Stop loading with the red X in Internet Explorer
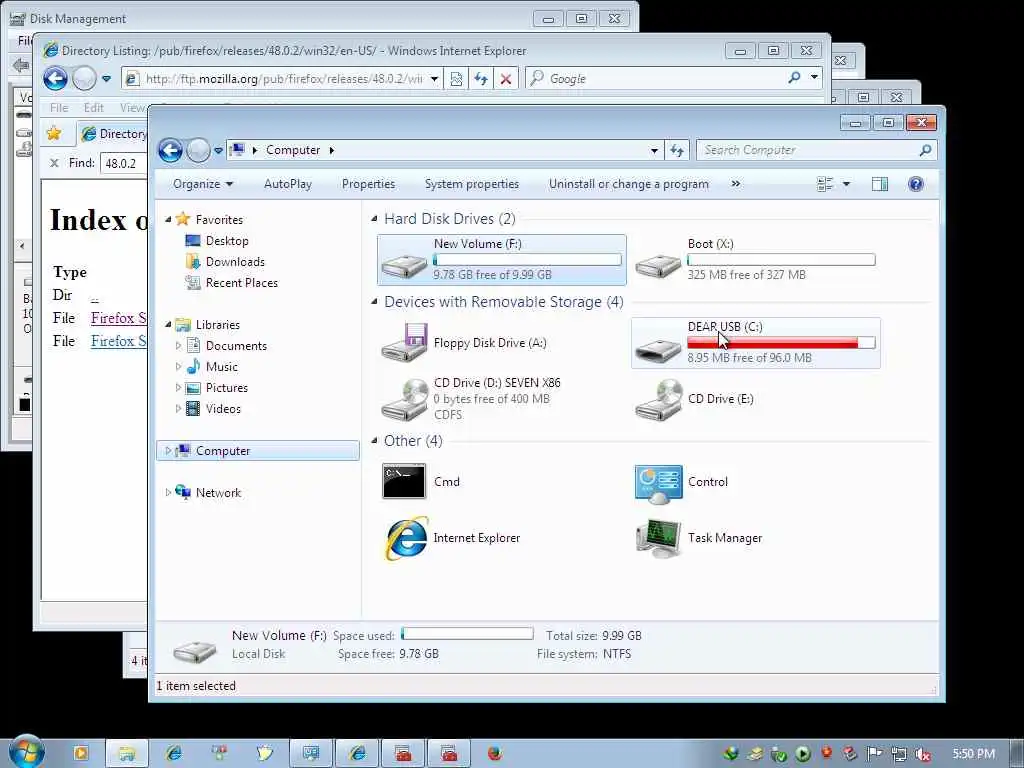 [505, 79]
